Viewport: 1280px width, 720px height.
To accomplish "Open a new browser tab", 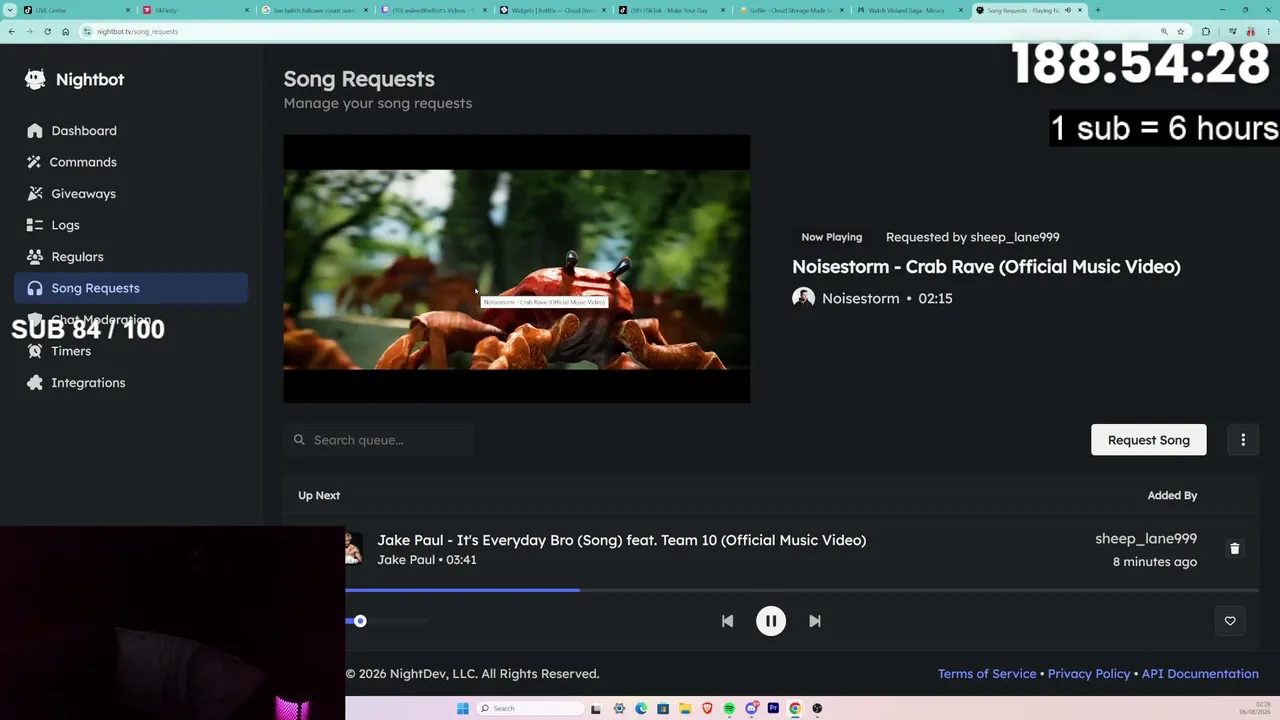I will pos(1097,10).
